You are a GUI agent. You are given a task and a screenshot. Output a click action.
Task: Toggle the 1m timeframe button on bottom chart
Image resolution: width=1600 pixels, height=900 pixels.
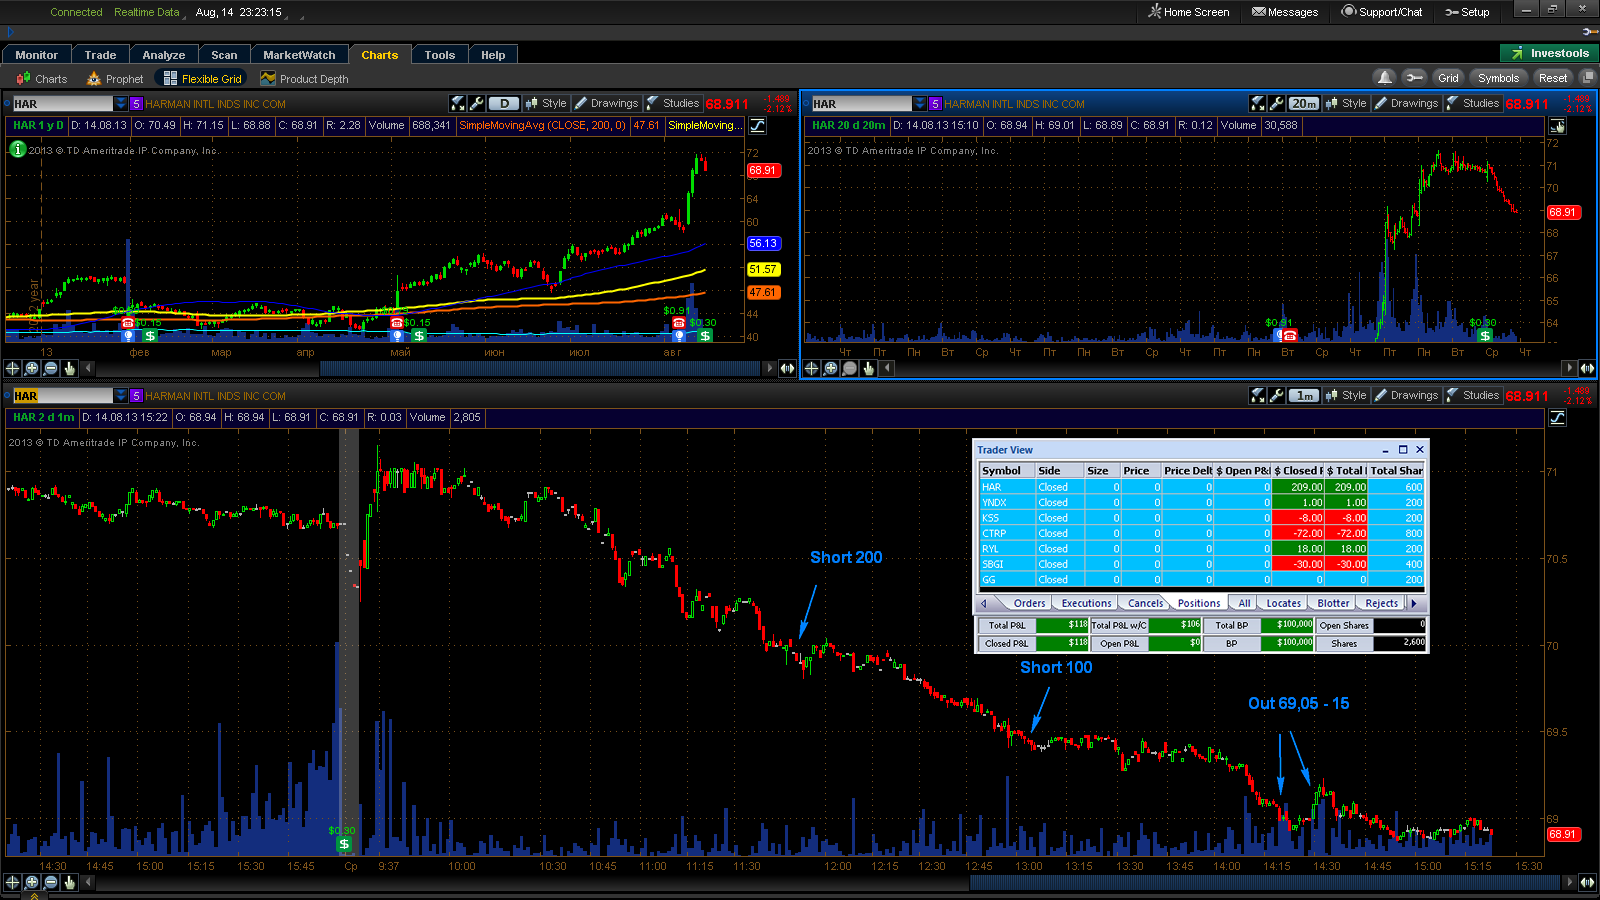coord(1303,395)
